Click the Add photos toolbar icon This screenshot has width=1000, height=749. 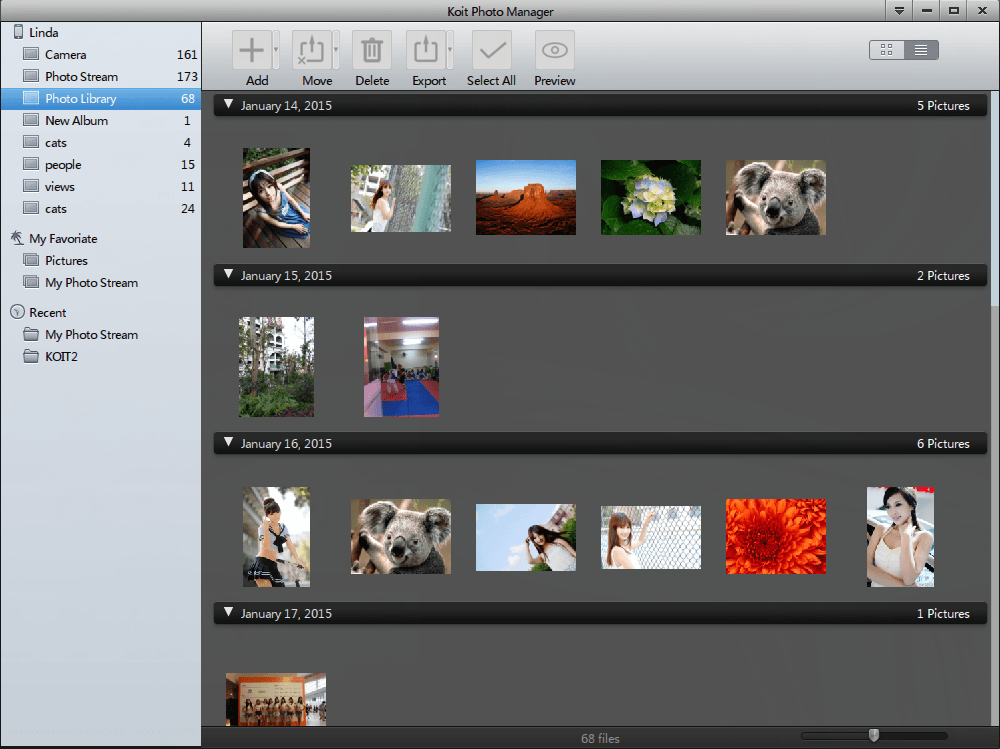252,50
